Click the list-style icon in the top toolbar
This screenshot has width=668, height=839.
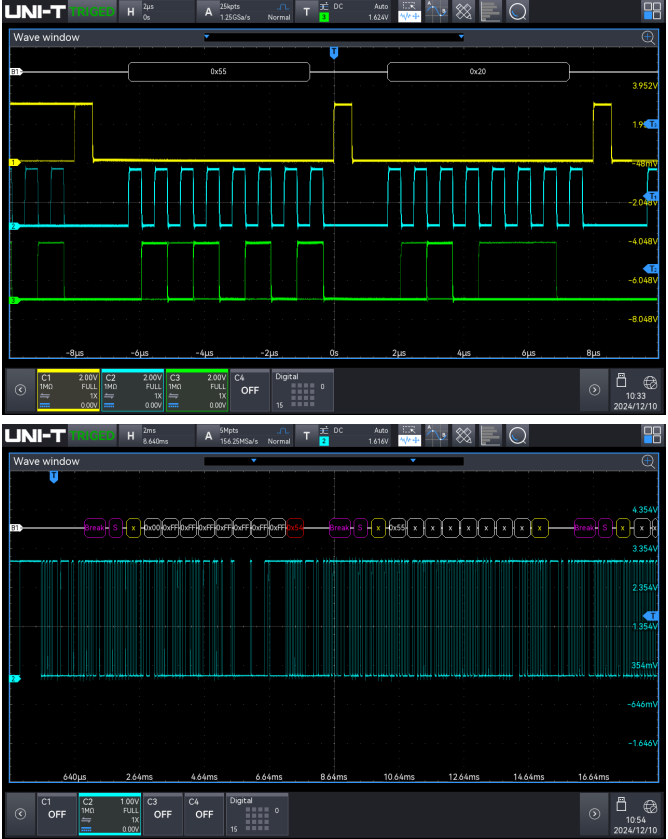490,13
